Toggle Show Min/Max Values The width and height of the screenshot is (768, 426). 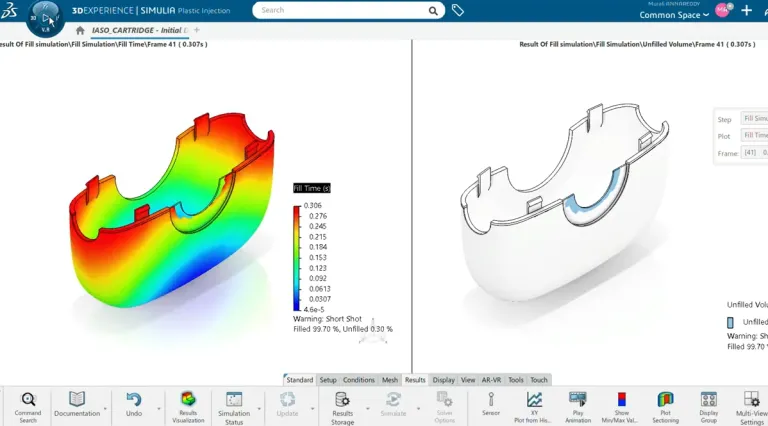click(622, 407)
